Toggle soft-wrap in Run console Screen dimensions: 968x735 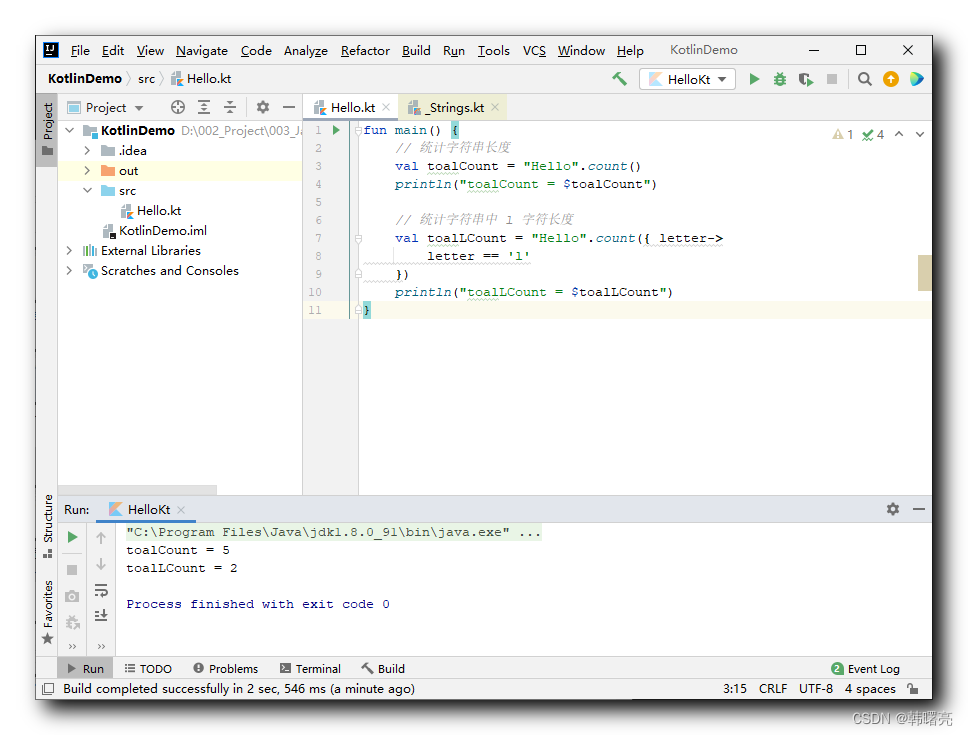101,589
